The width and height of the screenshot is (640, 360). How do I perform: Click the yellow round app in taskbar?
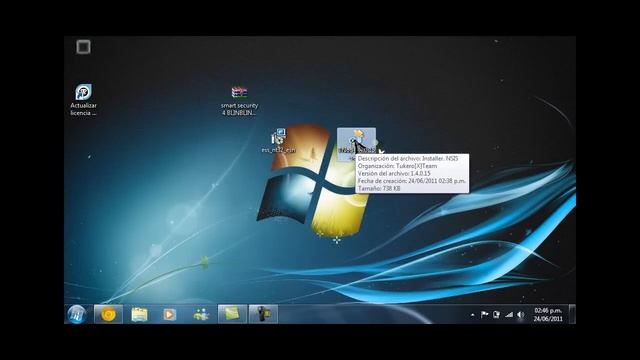[108, 314]
